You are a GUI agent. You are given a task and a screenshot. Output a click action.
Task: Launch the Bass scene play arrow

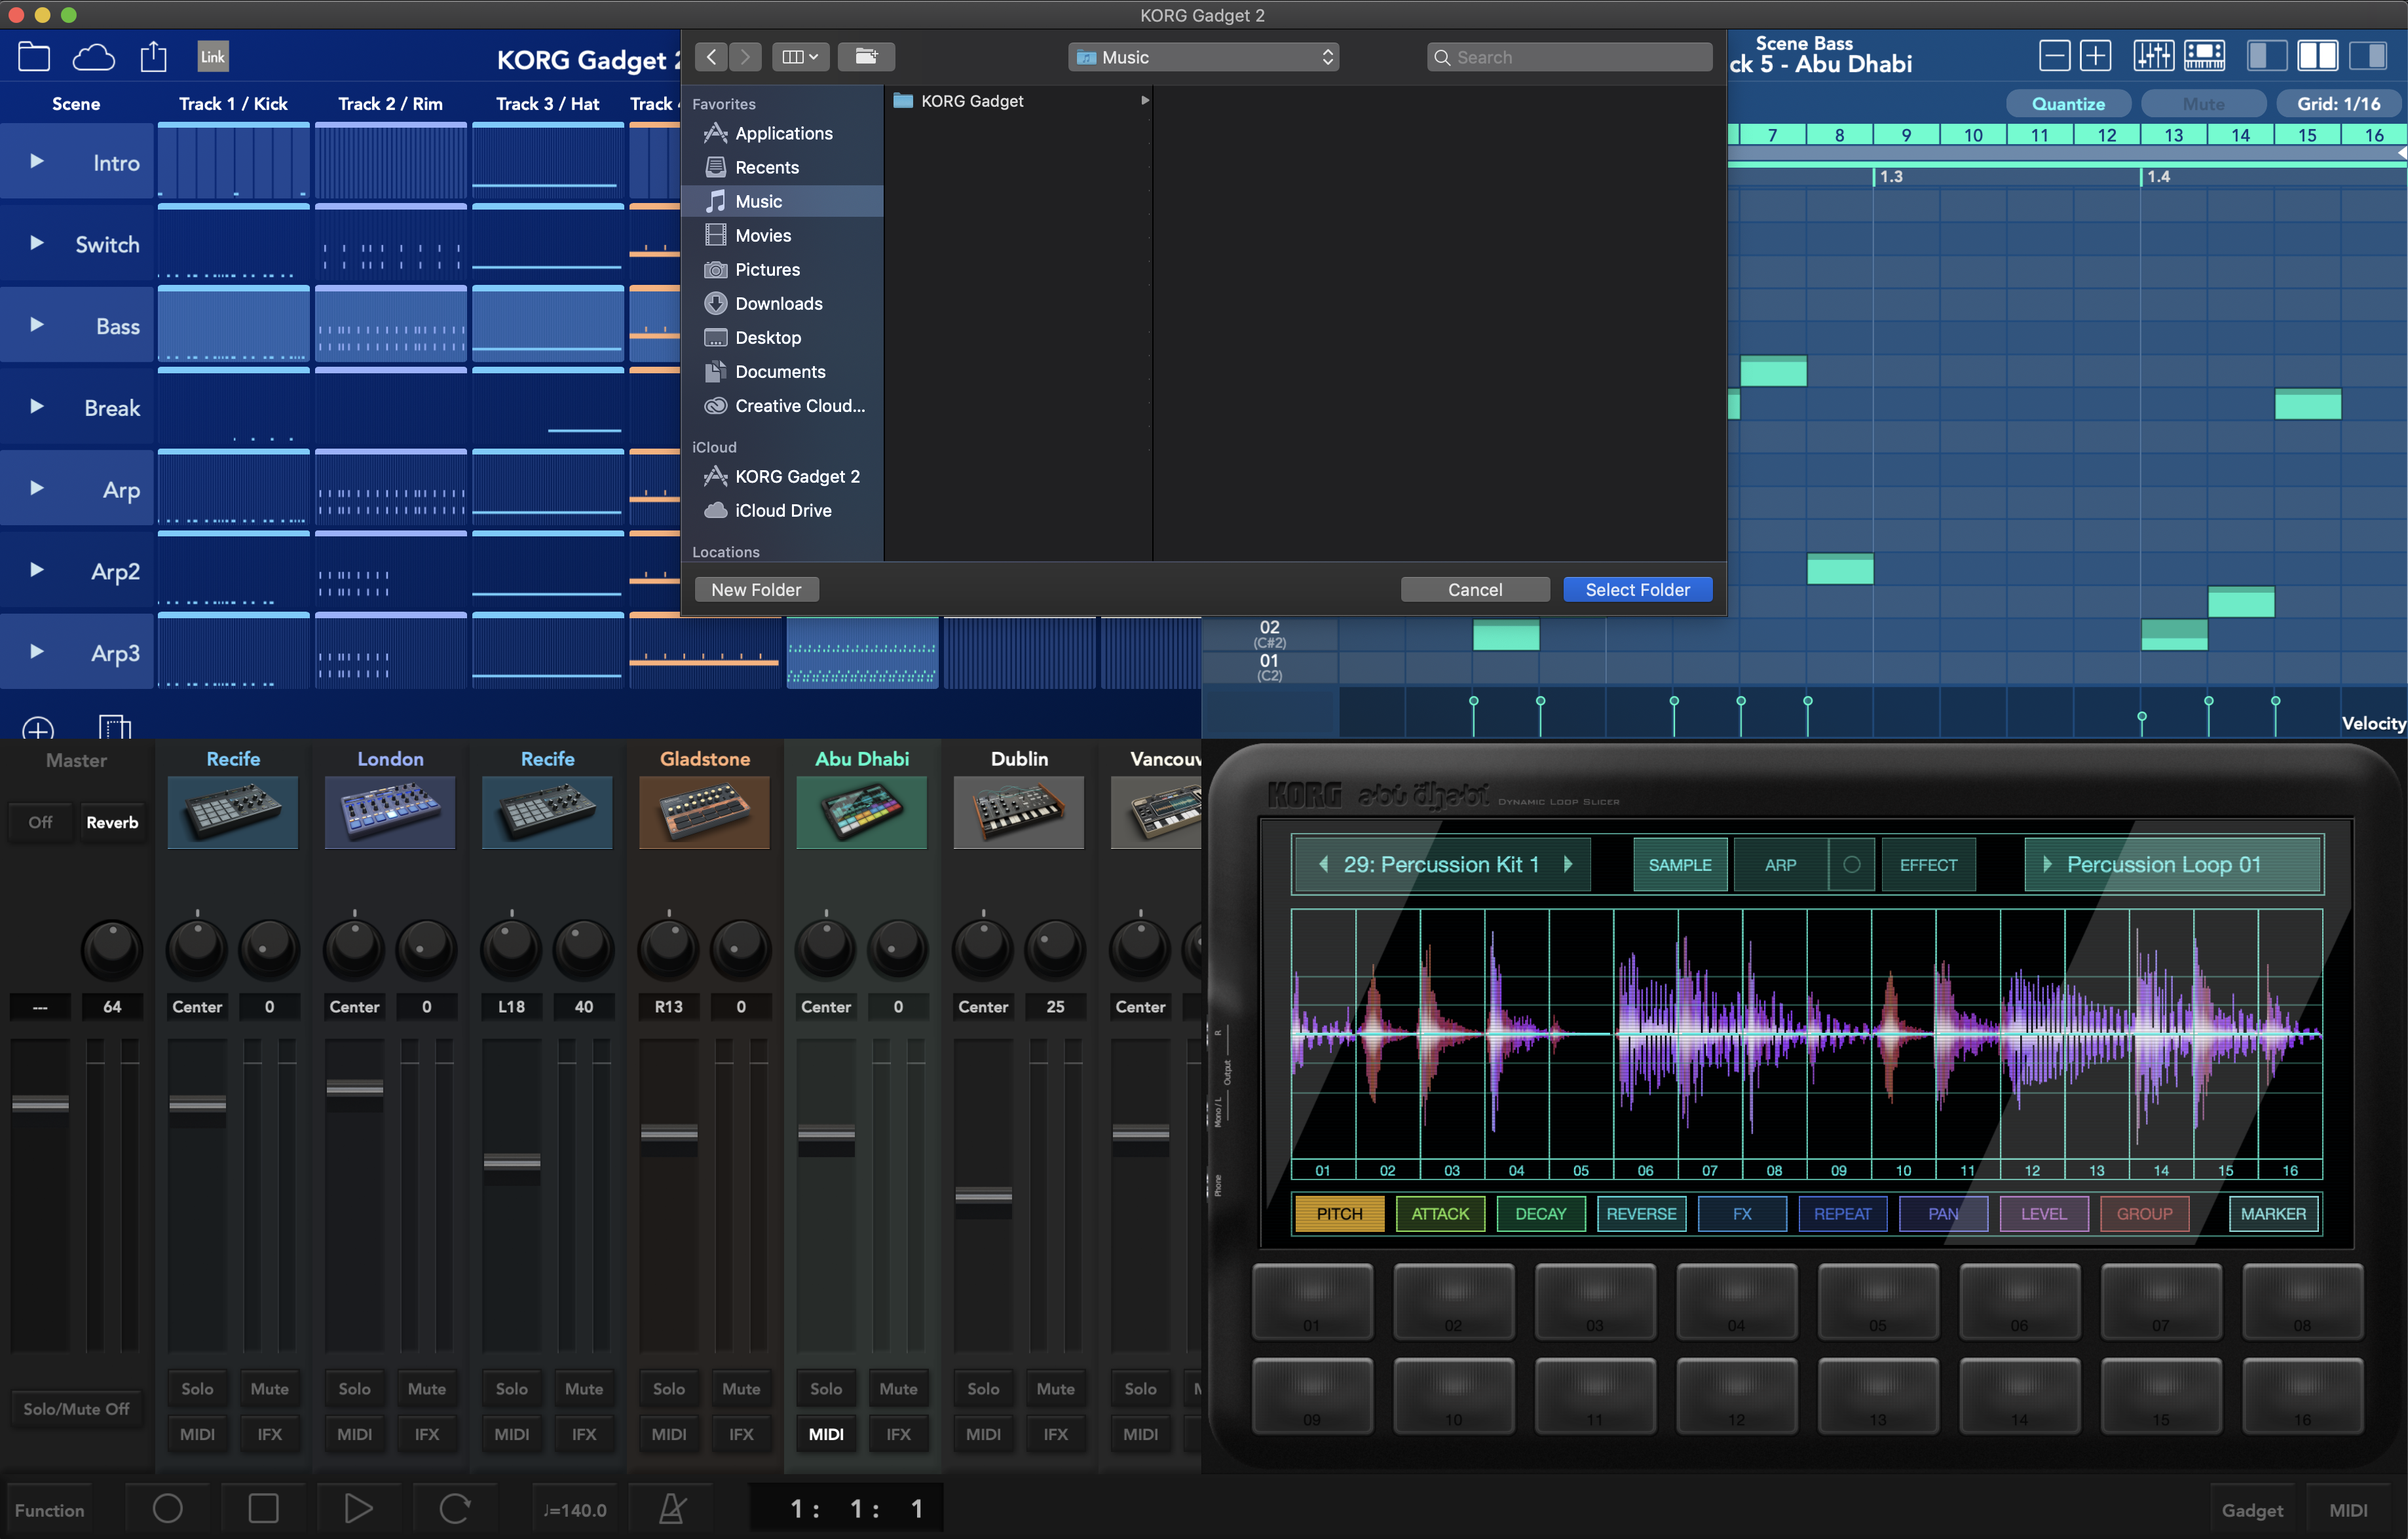click(37, 324)
